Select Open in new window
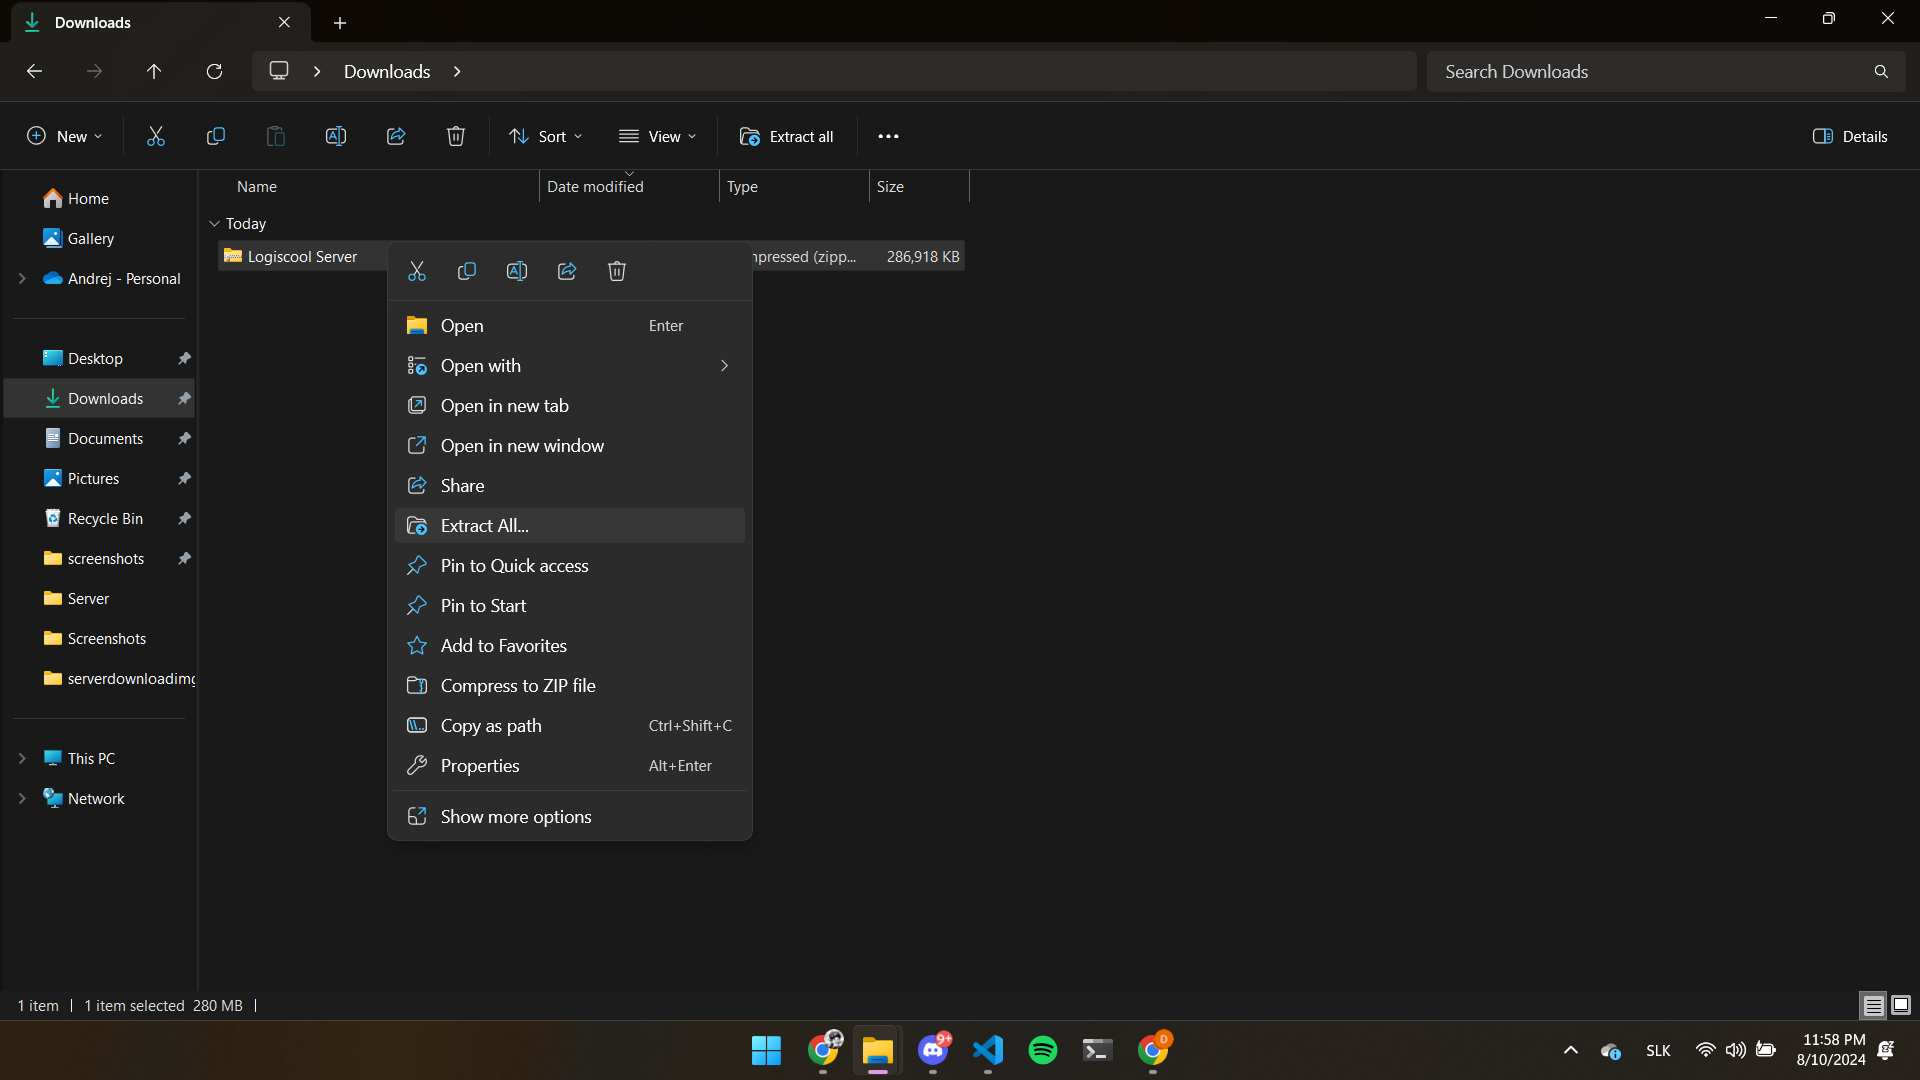Viewport: 1920px width, 1080px height. (570, 445)
